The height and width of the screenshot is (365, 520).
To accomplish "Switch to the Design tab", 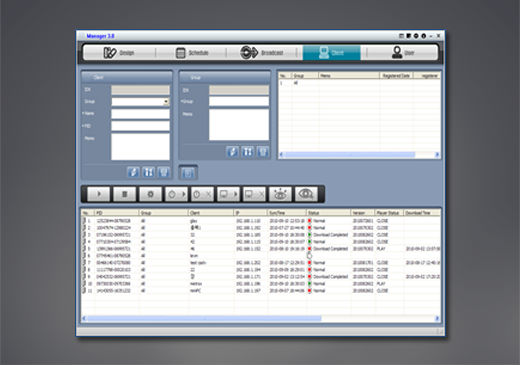I will [x=119, y=53].
